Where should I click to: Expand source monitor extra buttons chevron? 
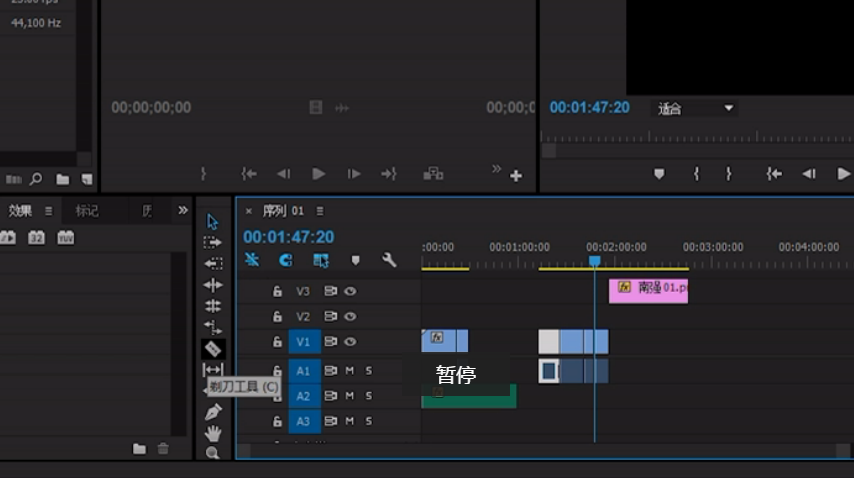(496, 169)
